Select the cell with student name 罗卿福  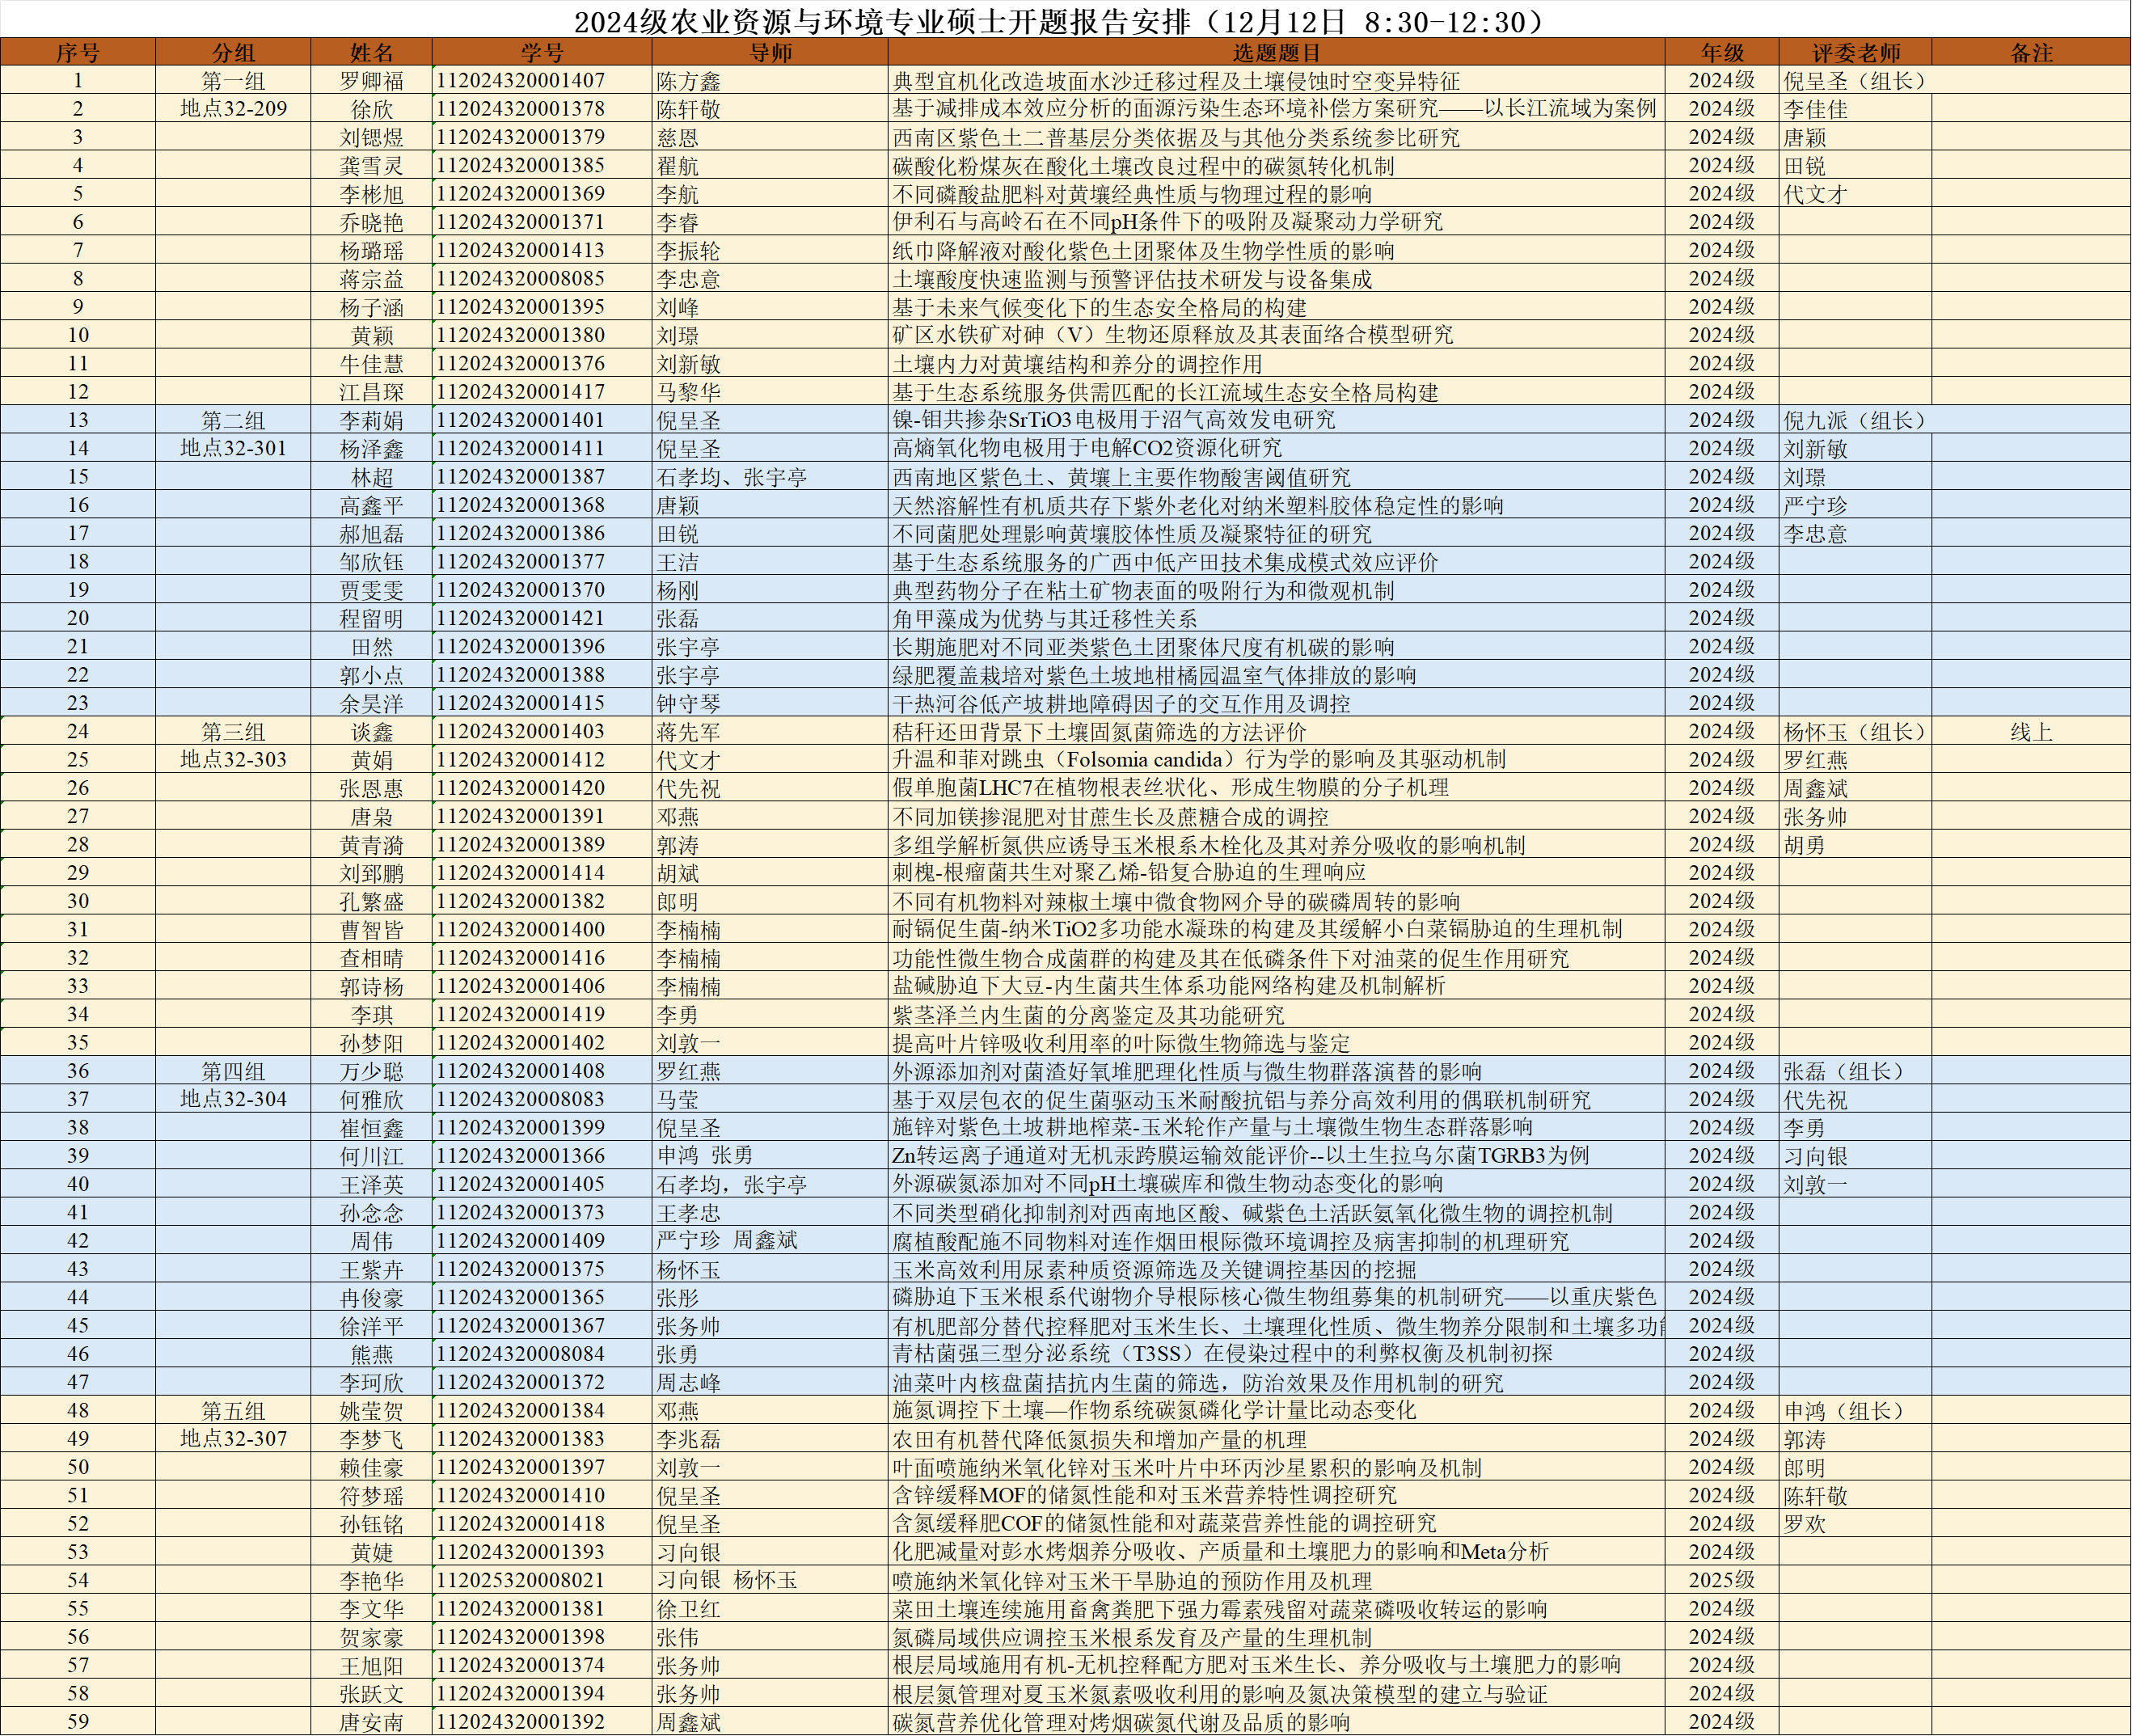(x=371, y=81)
